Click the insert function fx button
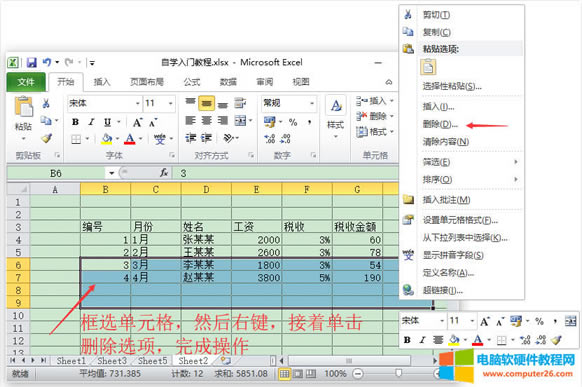This screenshot has height=387, width=582. pos(164,173)
